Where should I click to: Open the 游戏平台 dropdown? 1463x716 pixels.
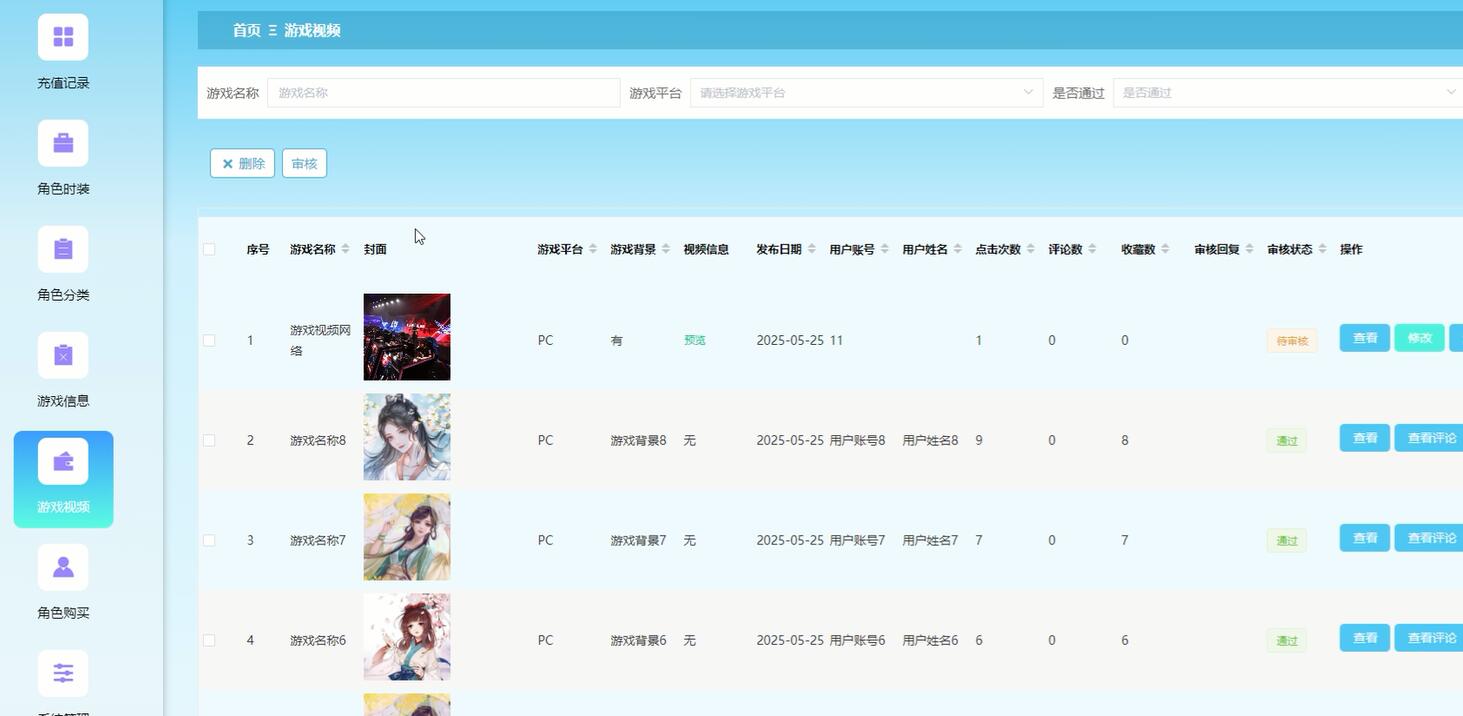click(866, 93)
